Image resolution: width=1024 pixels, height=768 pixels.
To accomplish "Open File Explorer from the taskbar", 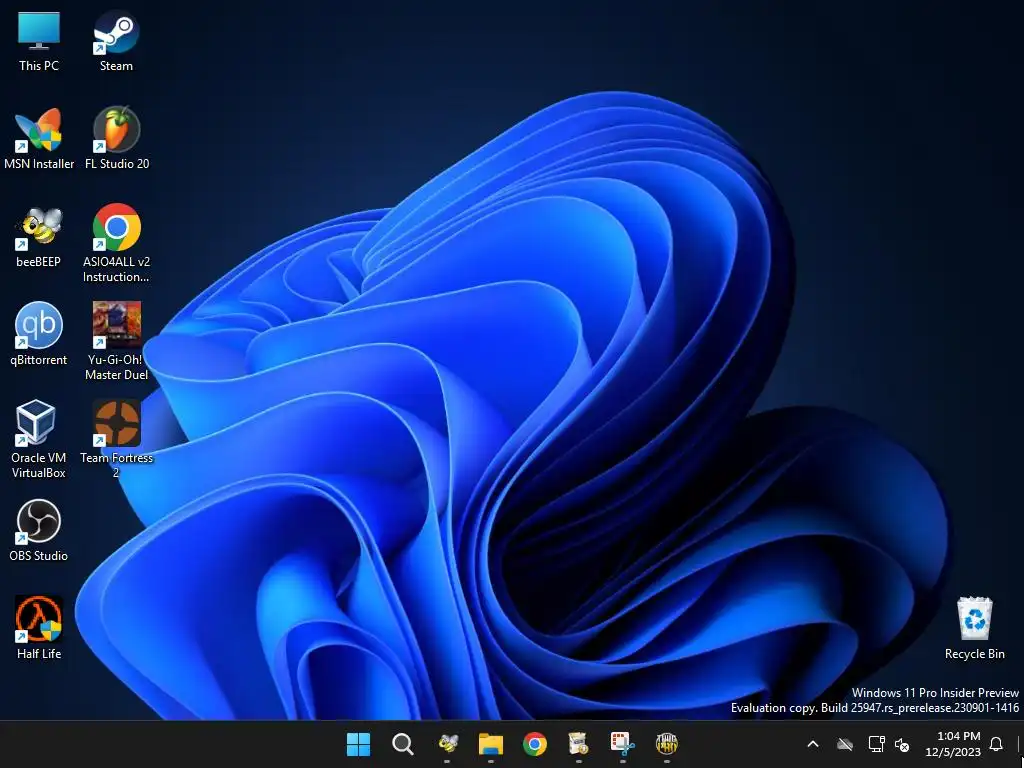I will (490, 744).
